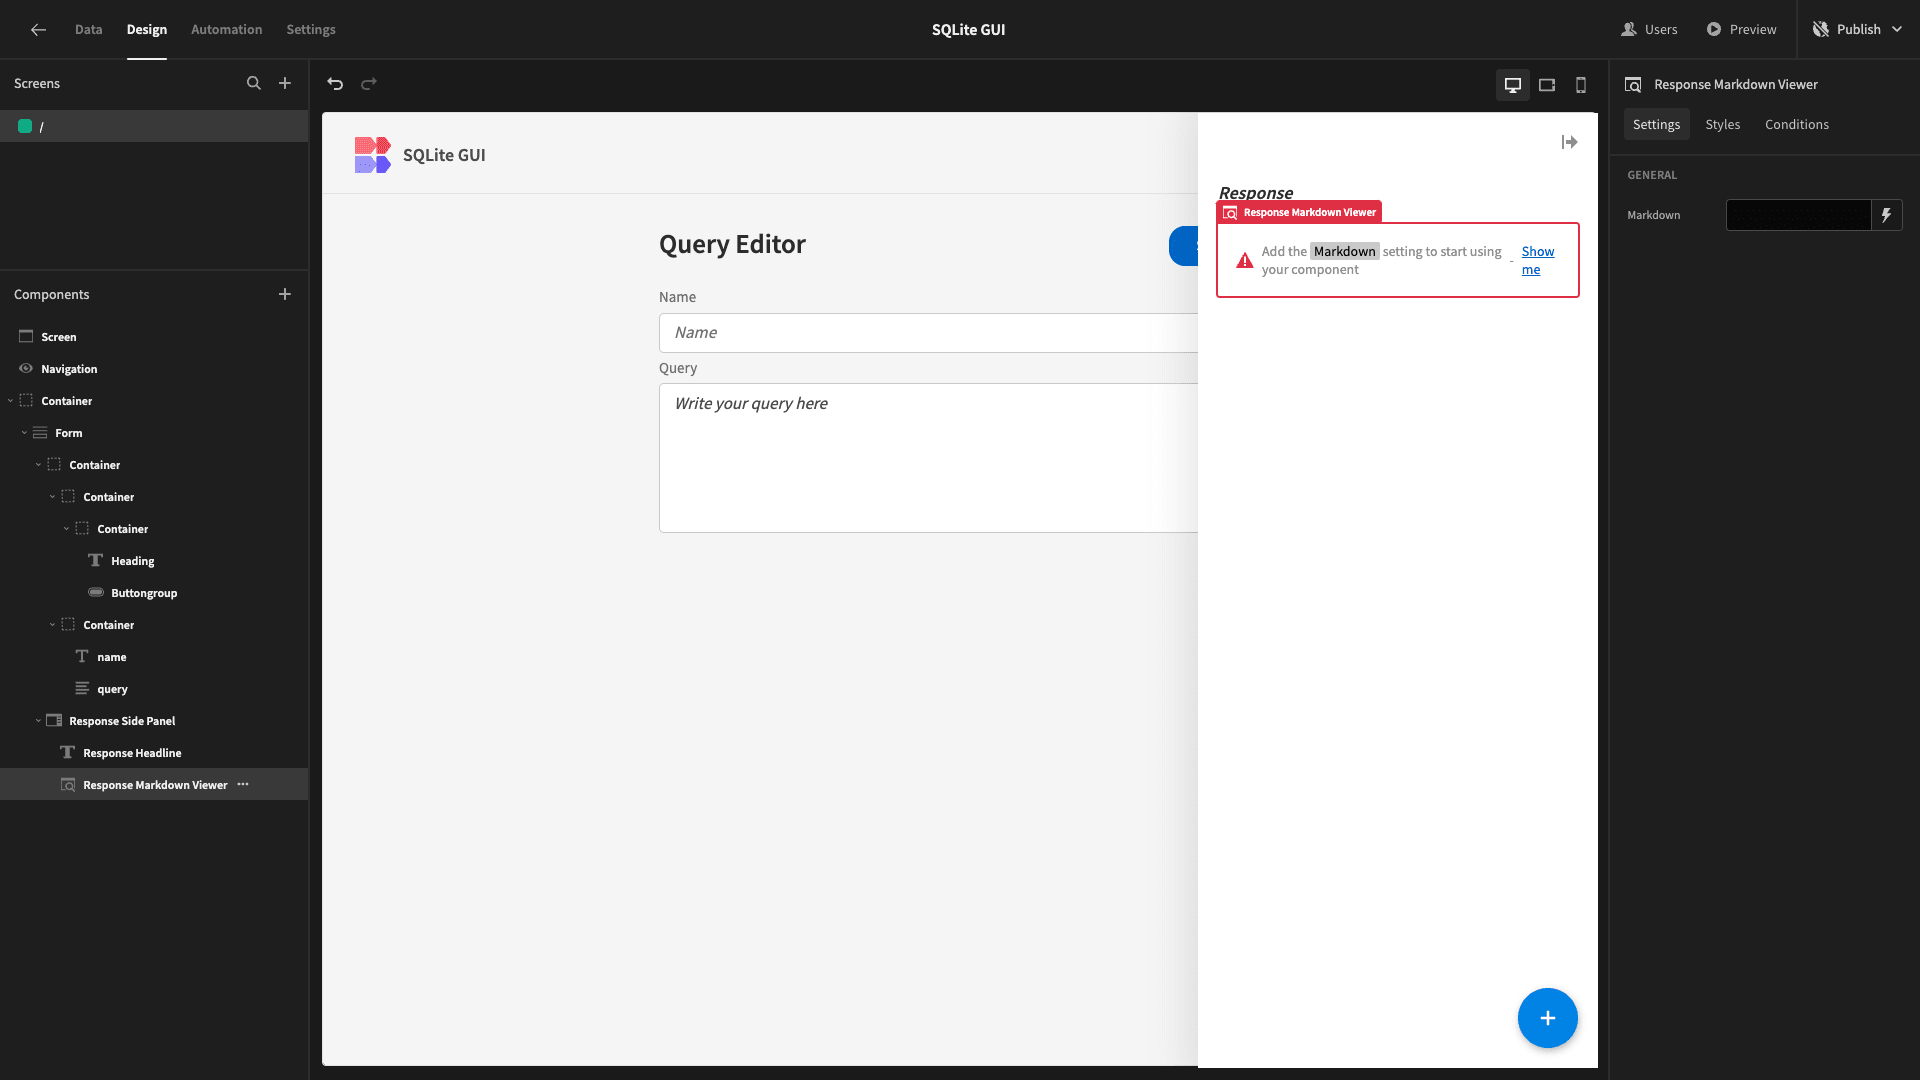The height and width of the screenshot is (1080, 1920).
Task: Click the redo arrow icon
Action: pyautogui.click(x=369, y=84)
